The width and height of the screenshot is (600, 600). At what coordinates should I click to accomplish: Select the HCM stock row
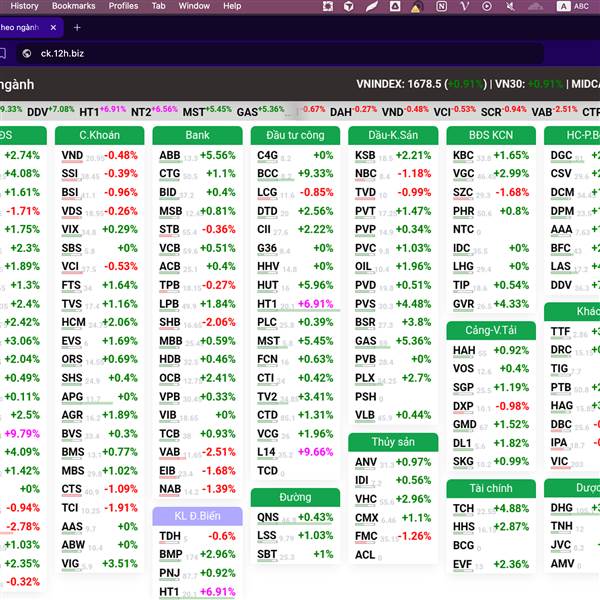pyautogui.click(x=99, y=323)
